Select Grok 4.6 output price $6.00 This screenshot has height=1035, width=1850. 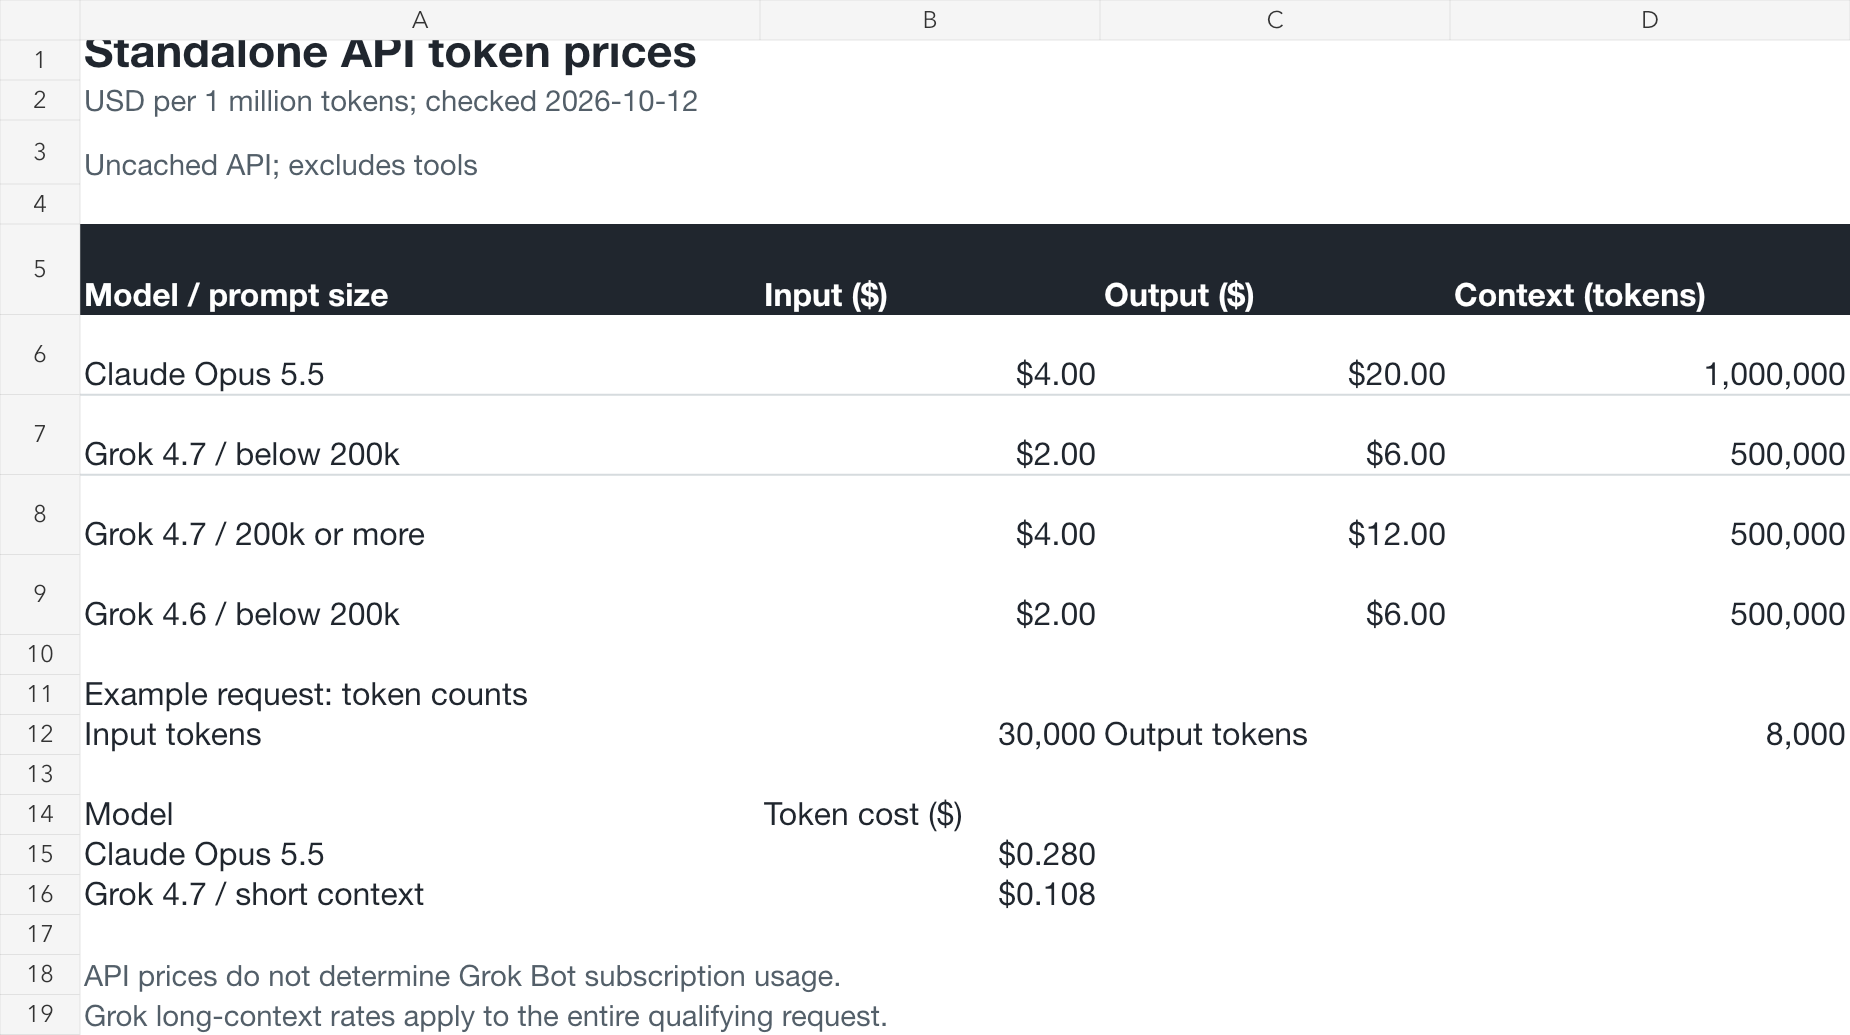[1275, 595]
